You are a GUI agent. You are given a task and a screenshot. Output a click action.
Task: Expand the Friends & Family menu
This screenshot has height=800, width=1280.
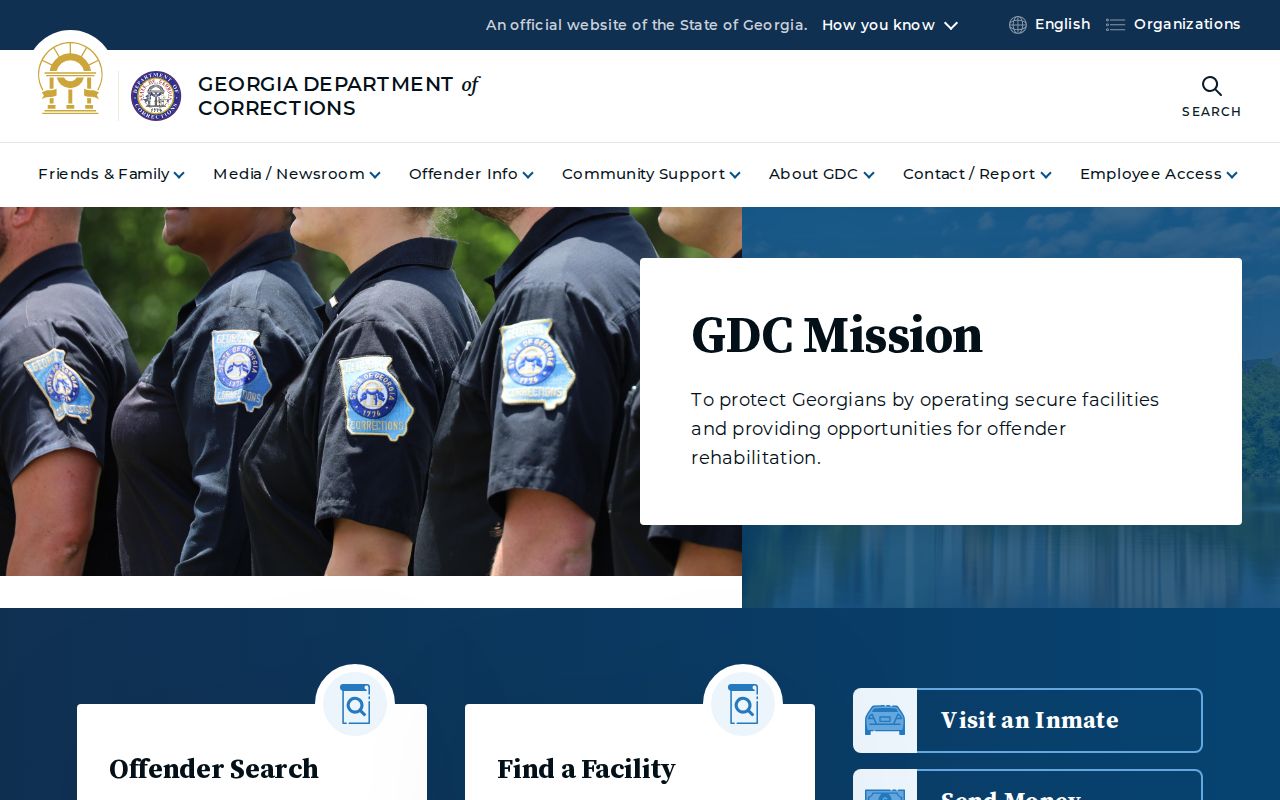111,174
